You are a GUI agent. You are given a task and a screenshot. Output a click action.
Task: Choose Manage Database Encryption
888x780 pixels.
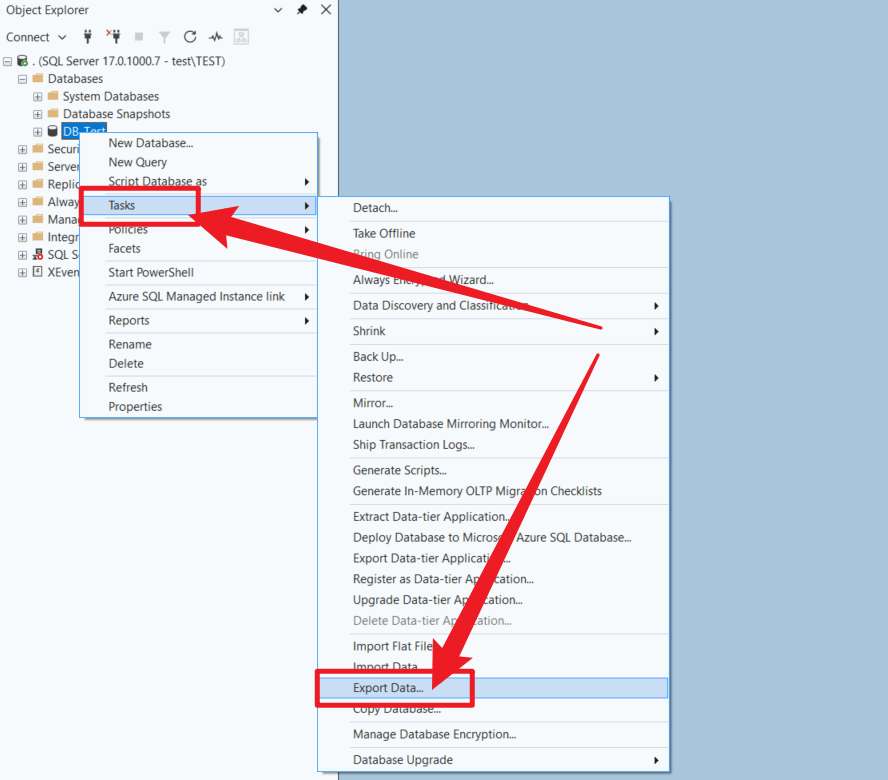(493, 735)
